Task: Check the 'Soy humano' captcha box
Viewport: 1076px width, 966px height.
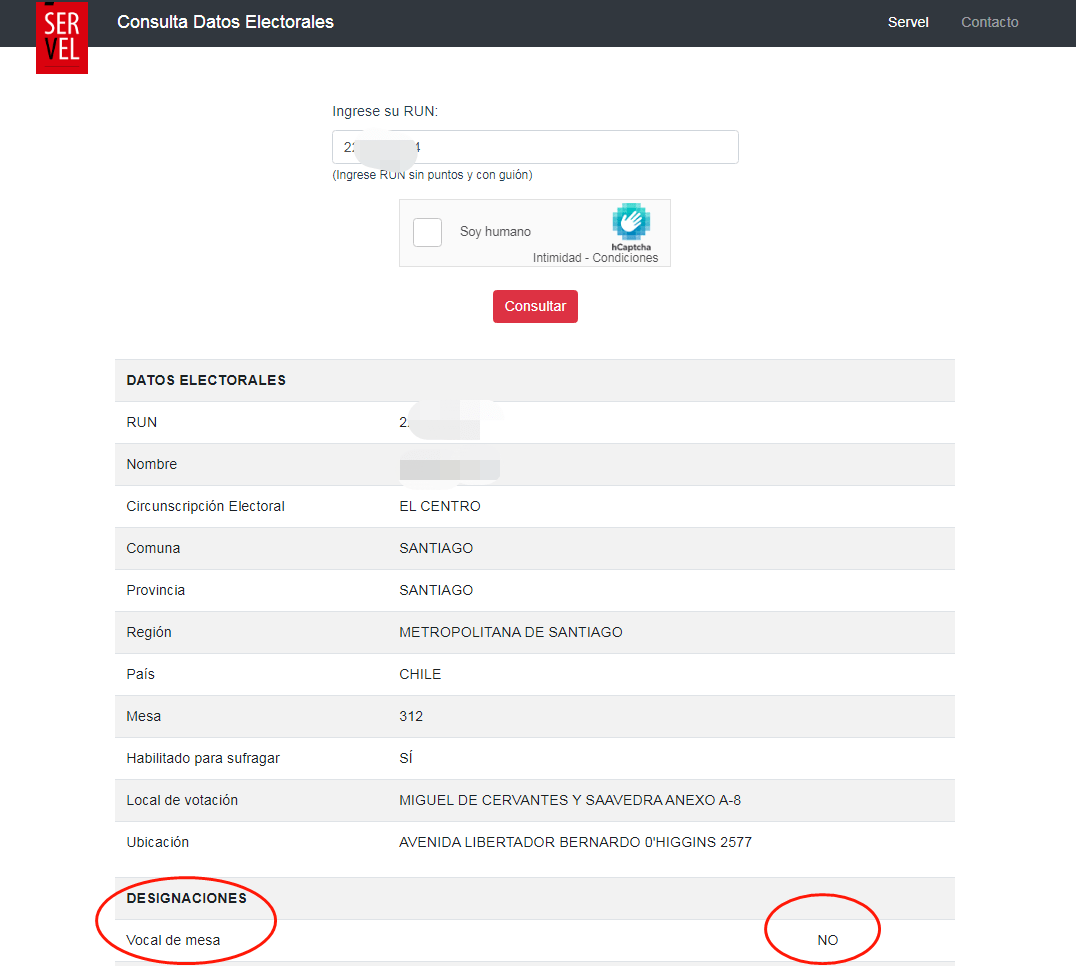Action: pyautogui.click(x=427, y=232)
